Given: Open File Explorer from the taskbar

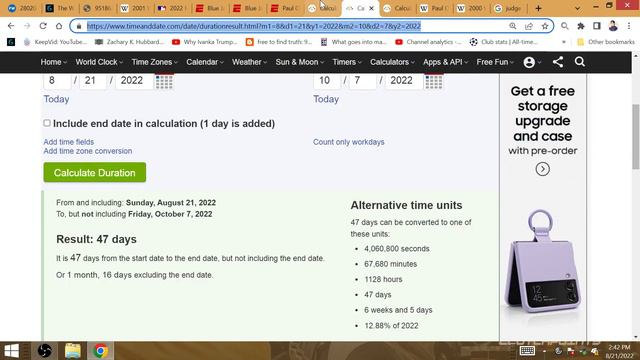Looking at the screenshot, I should pyautogui.click(x=73, y=351).
